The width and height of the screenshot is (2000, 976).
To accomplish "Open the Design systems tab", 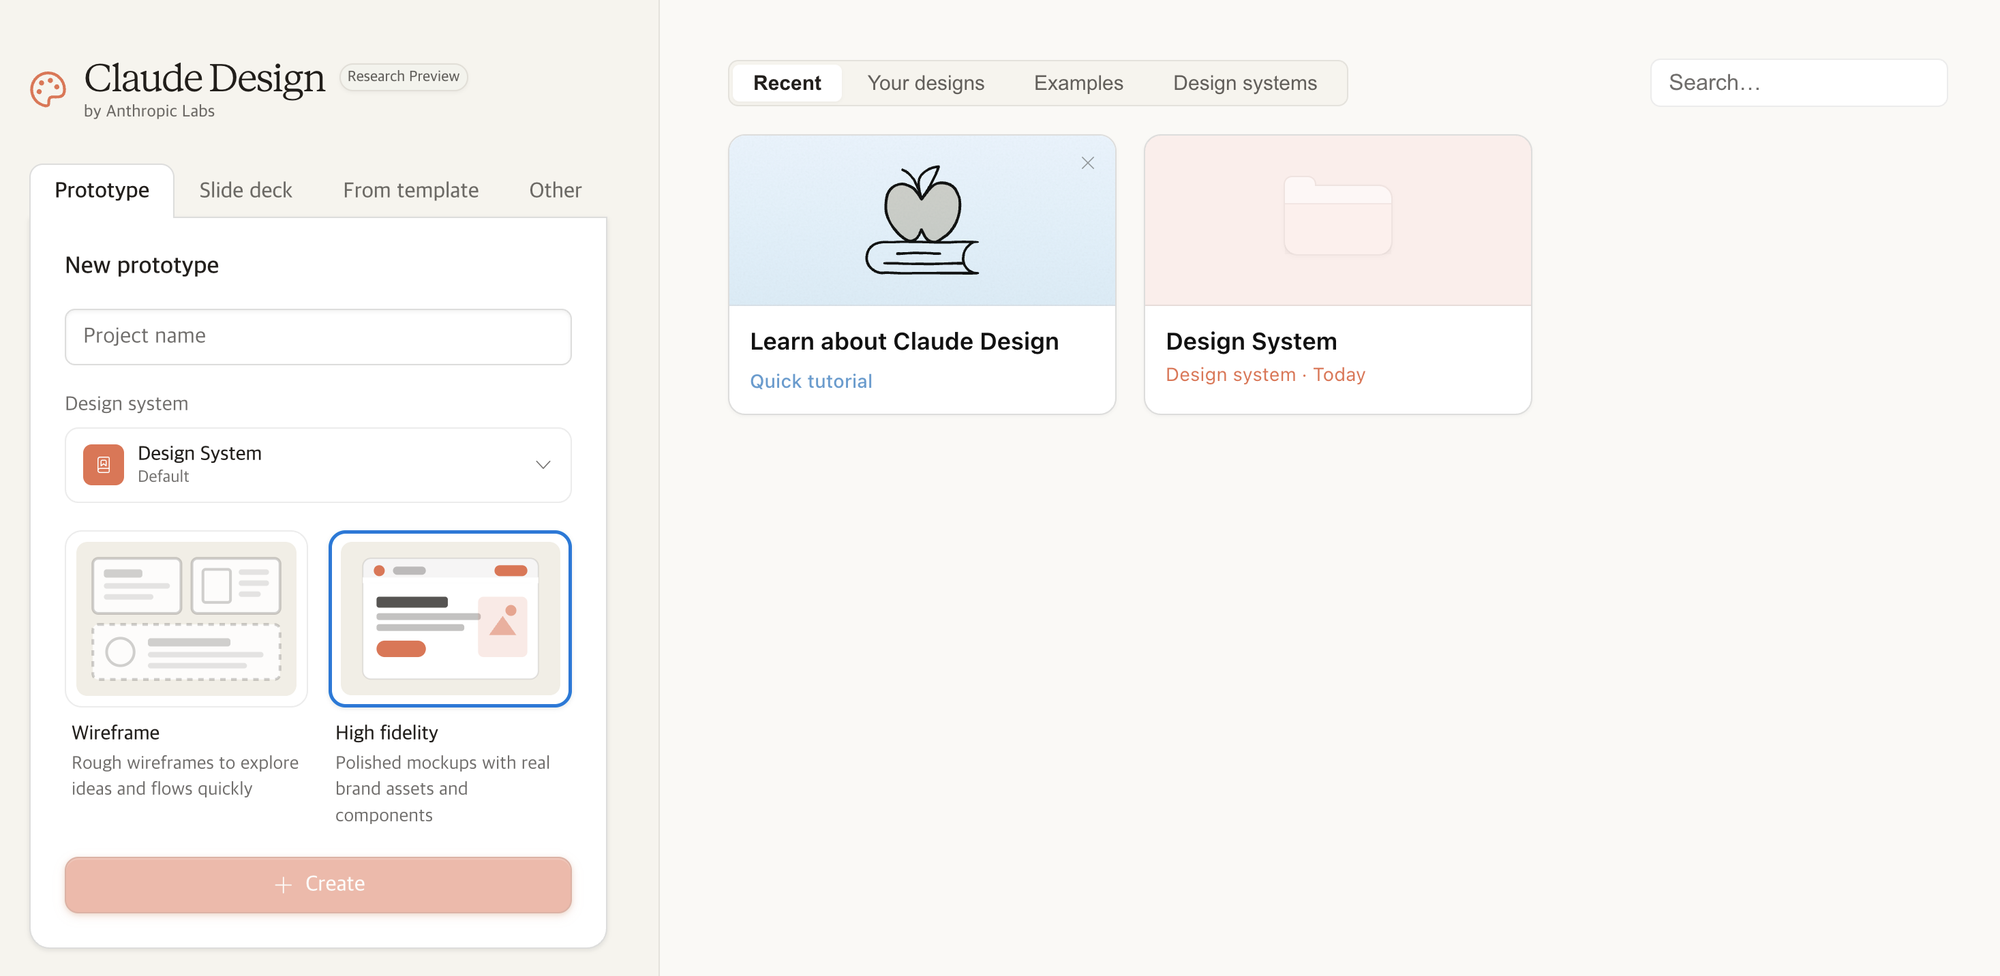I will click(1245, 83).
